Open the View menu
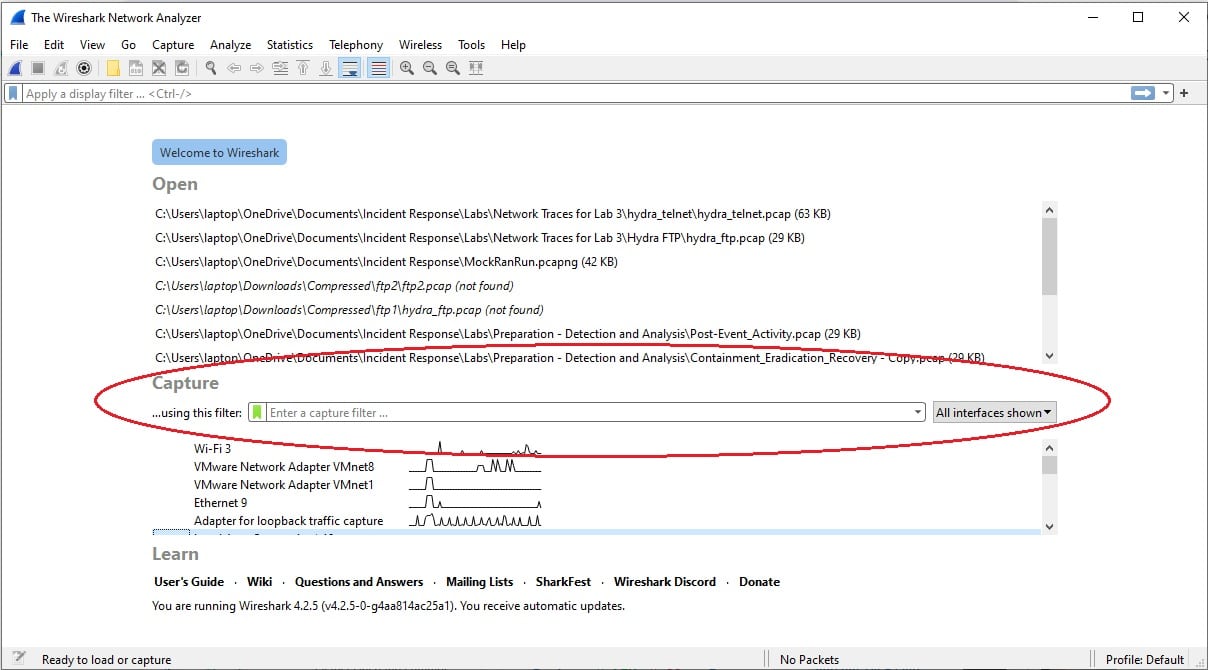The width and height of the screenshot is (1208, 670). pos(93,45)
